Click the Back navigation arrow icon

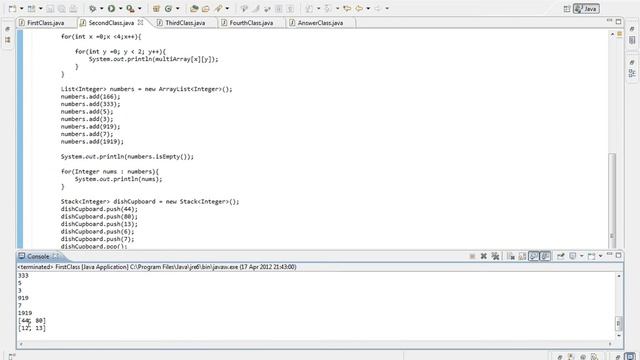tap(359, 9)
